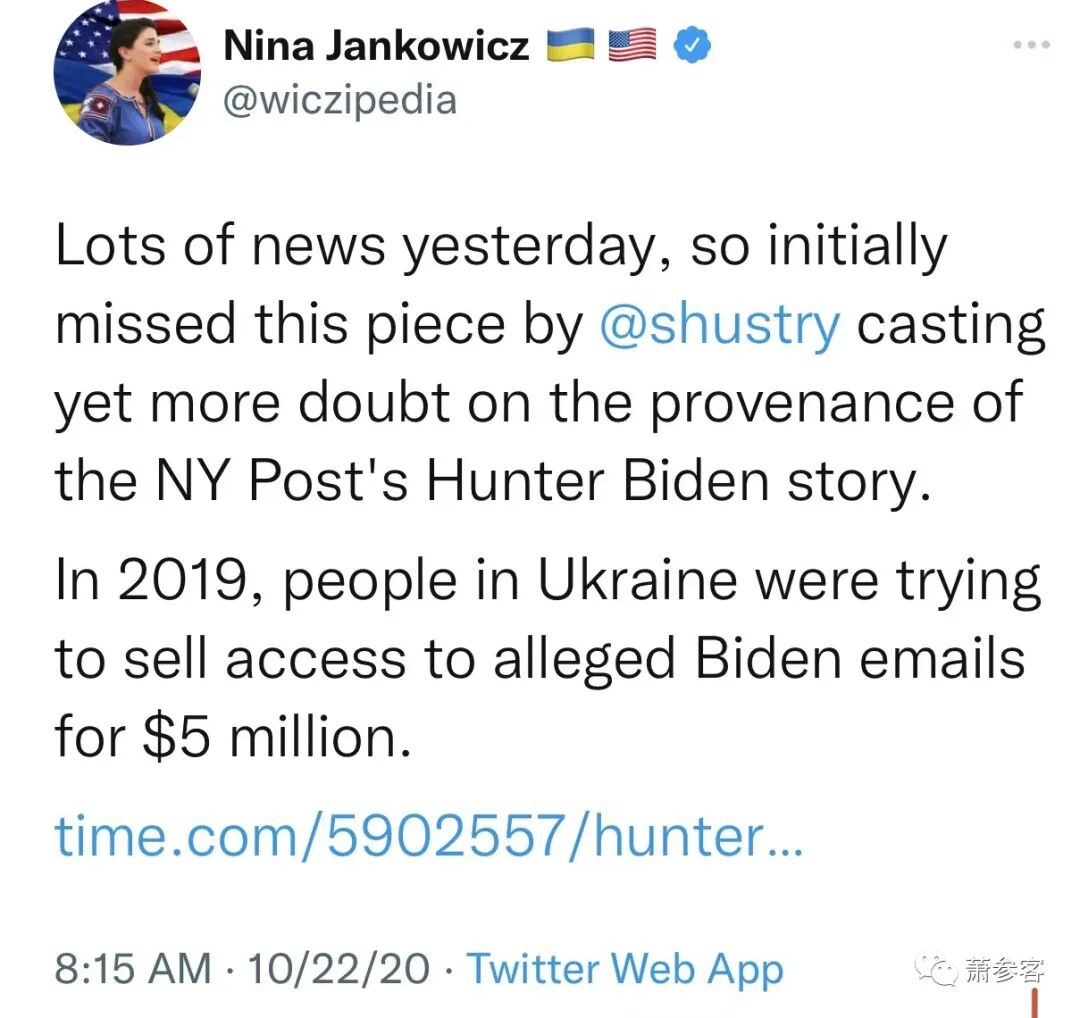Image resolution: width=1080 pixels, height=1018 pixels.
Task: Click the American flag emoji beside the name
Action: point(633,45)
